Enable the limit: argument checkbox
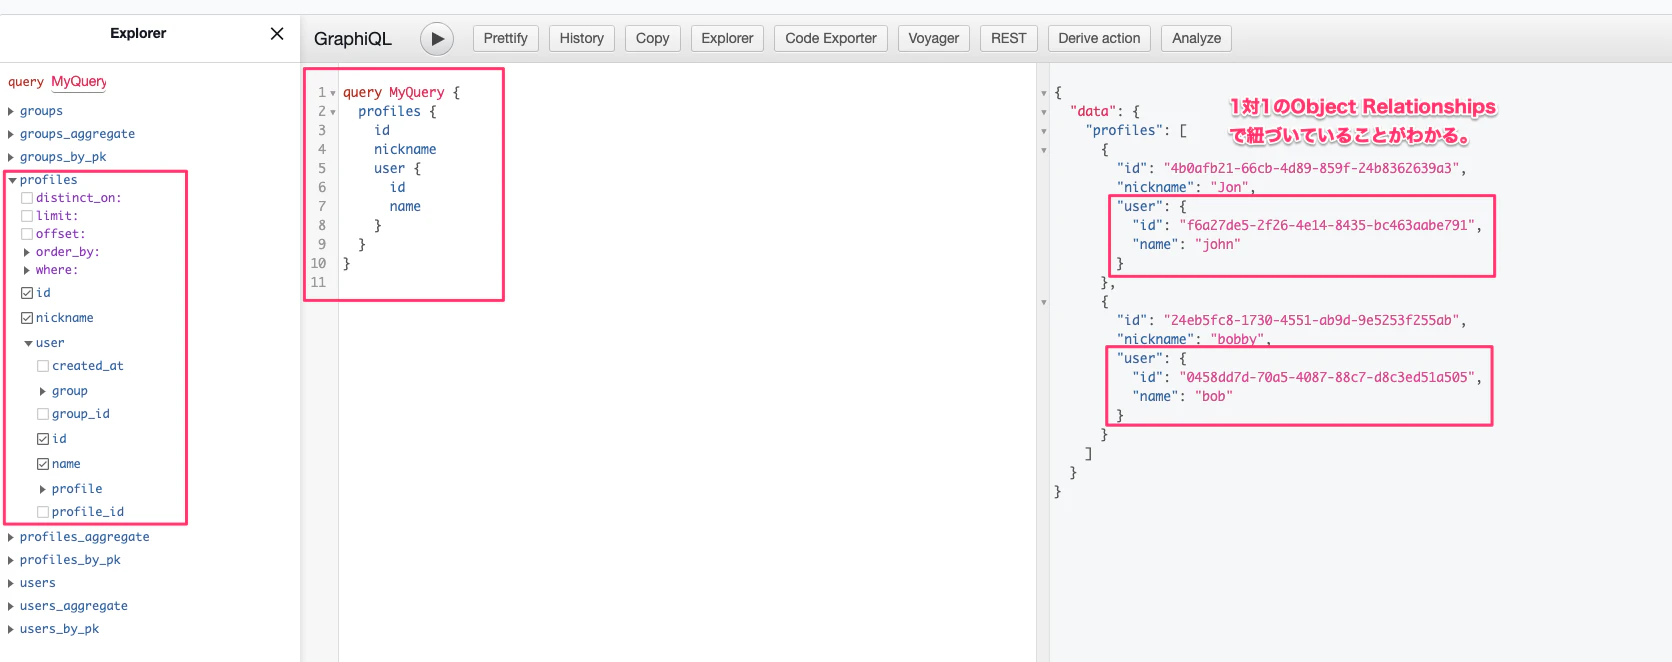The image size is (1672, 662). pos(27,216)
